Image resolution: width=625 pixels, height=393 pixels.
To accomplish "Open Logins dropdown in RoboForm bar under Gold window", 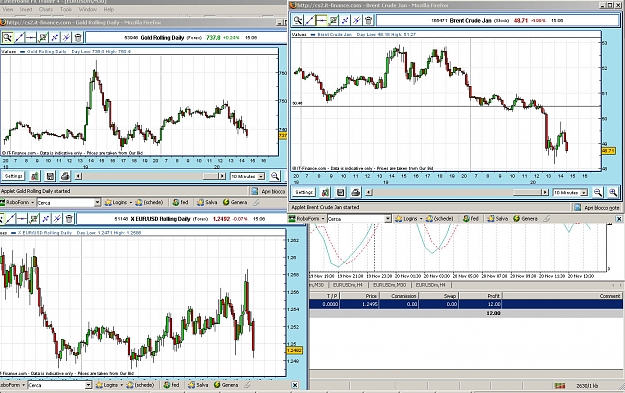I will coord(118,202).
